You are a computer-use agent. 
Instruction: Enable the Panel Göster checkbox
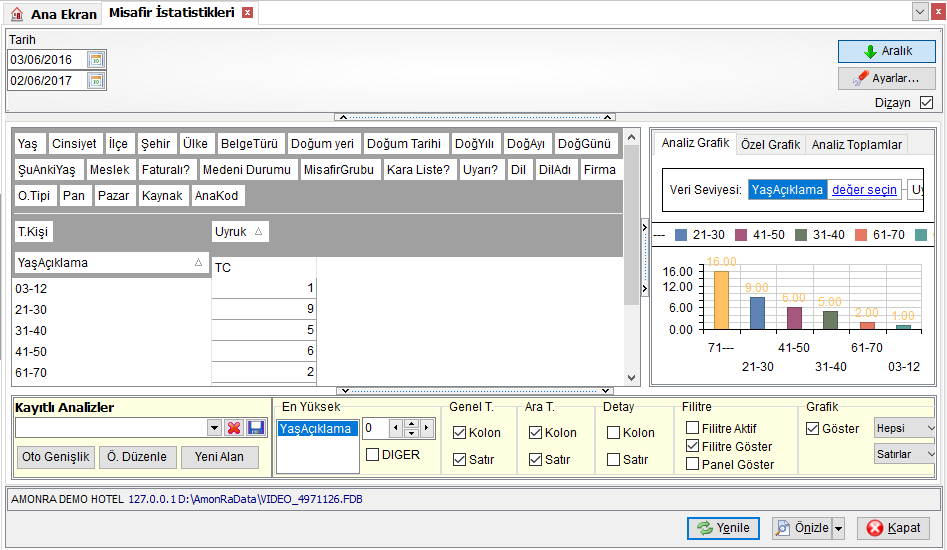tap(693, 464)
